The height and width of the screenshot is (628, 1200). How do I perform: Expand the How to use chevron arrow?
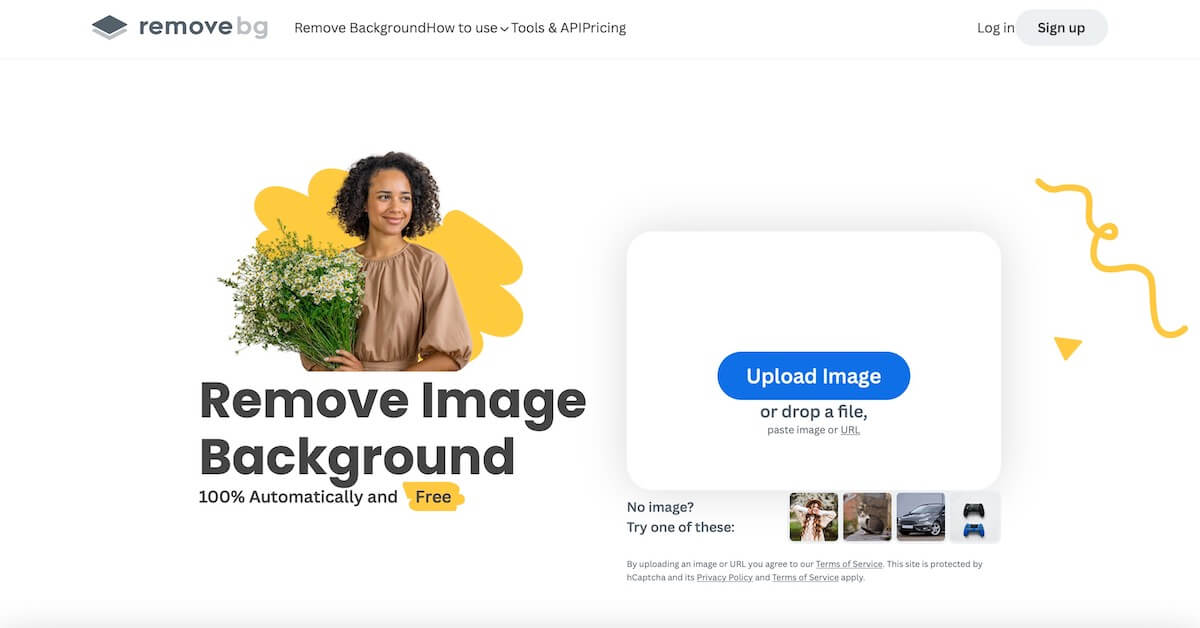[x=504, y=29]
